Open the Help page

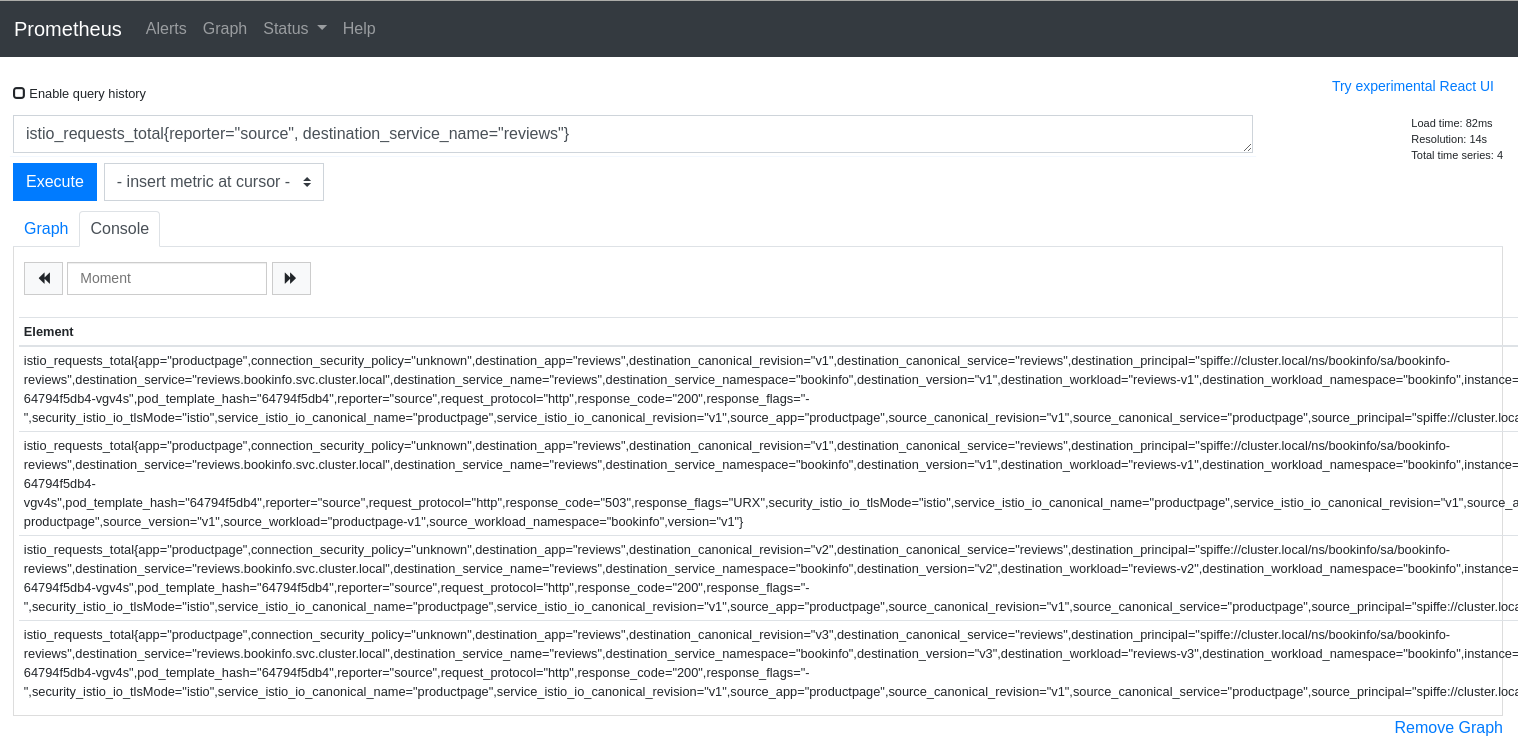pyautogui.click(x=359, y=29)
